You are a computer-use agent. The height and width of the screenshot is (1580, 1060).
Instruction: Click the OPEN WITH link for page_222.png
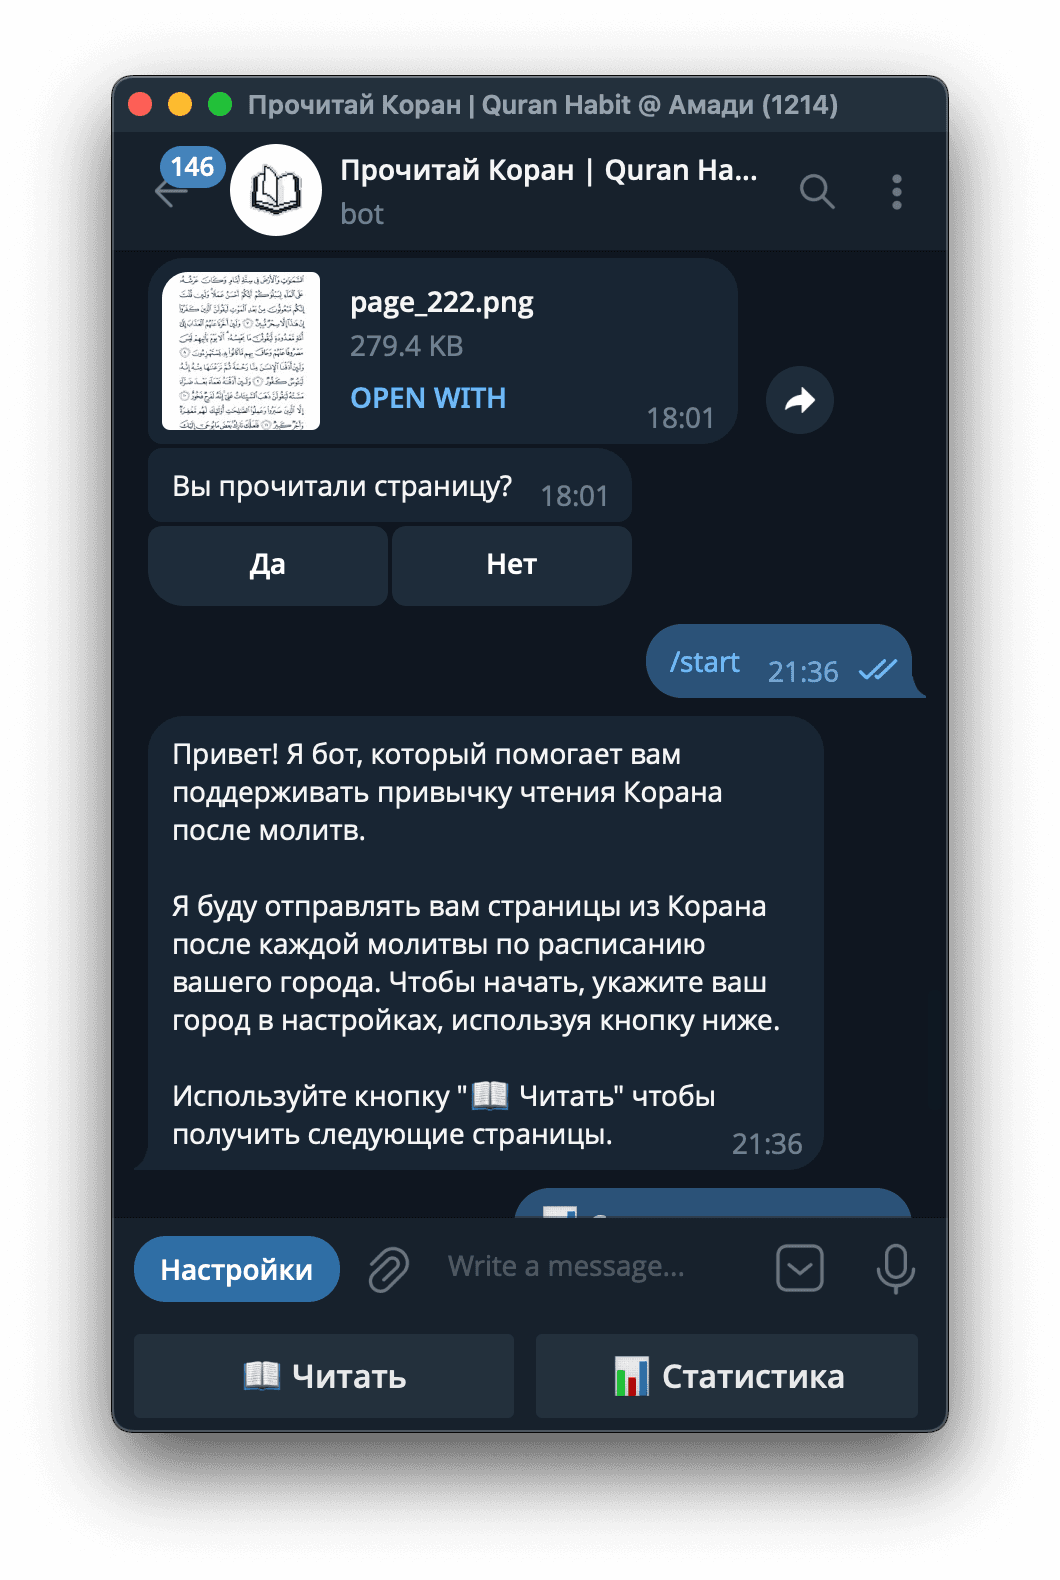(x=428, y=398)
